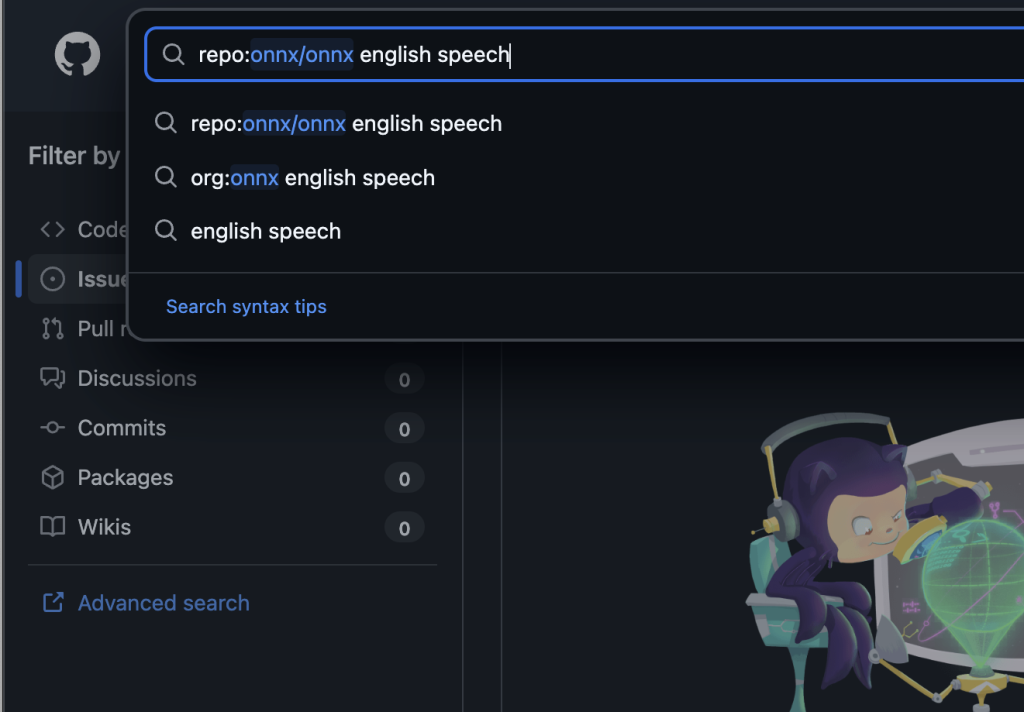Image resolution: width=1024 pixels, height=712 pixels.
Task: Select suggestion "org:onnx english speech"
Action: point(312,178)
